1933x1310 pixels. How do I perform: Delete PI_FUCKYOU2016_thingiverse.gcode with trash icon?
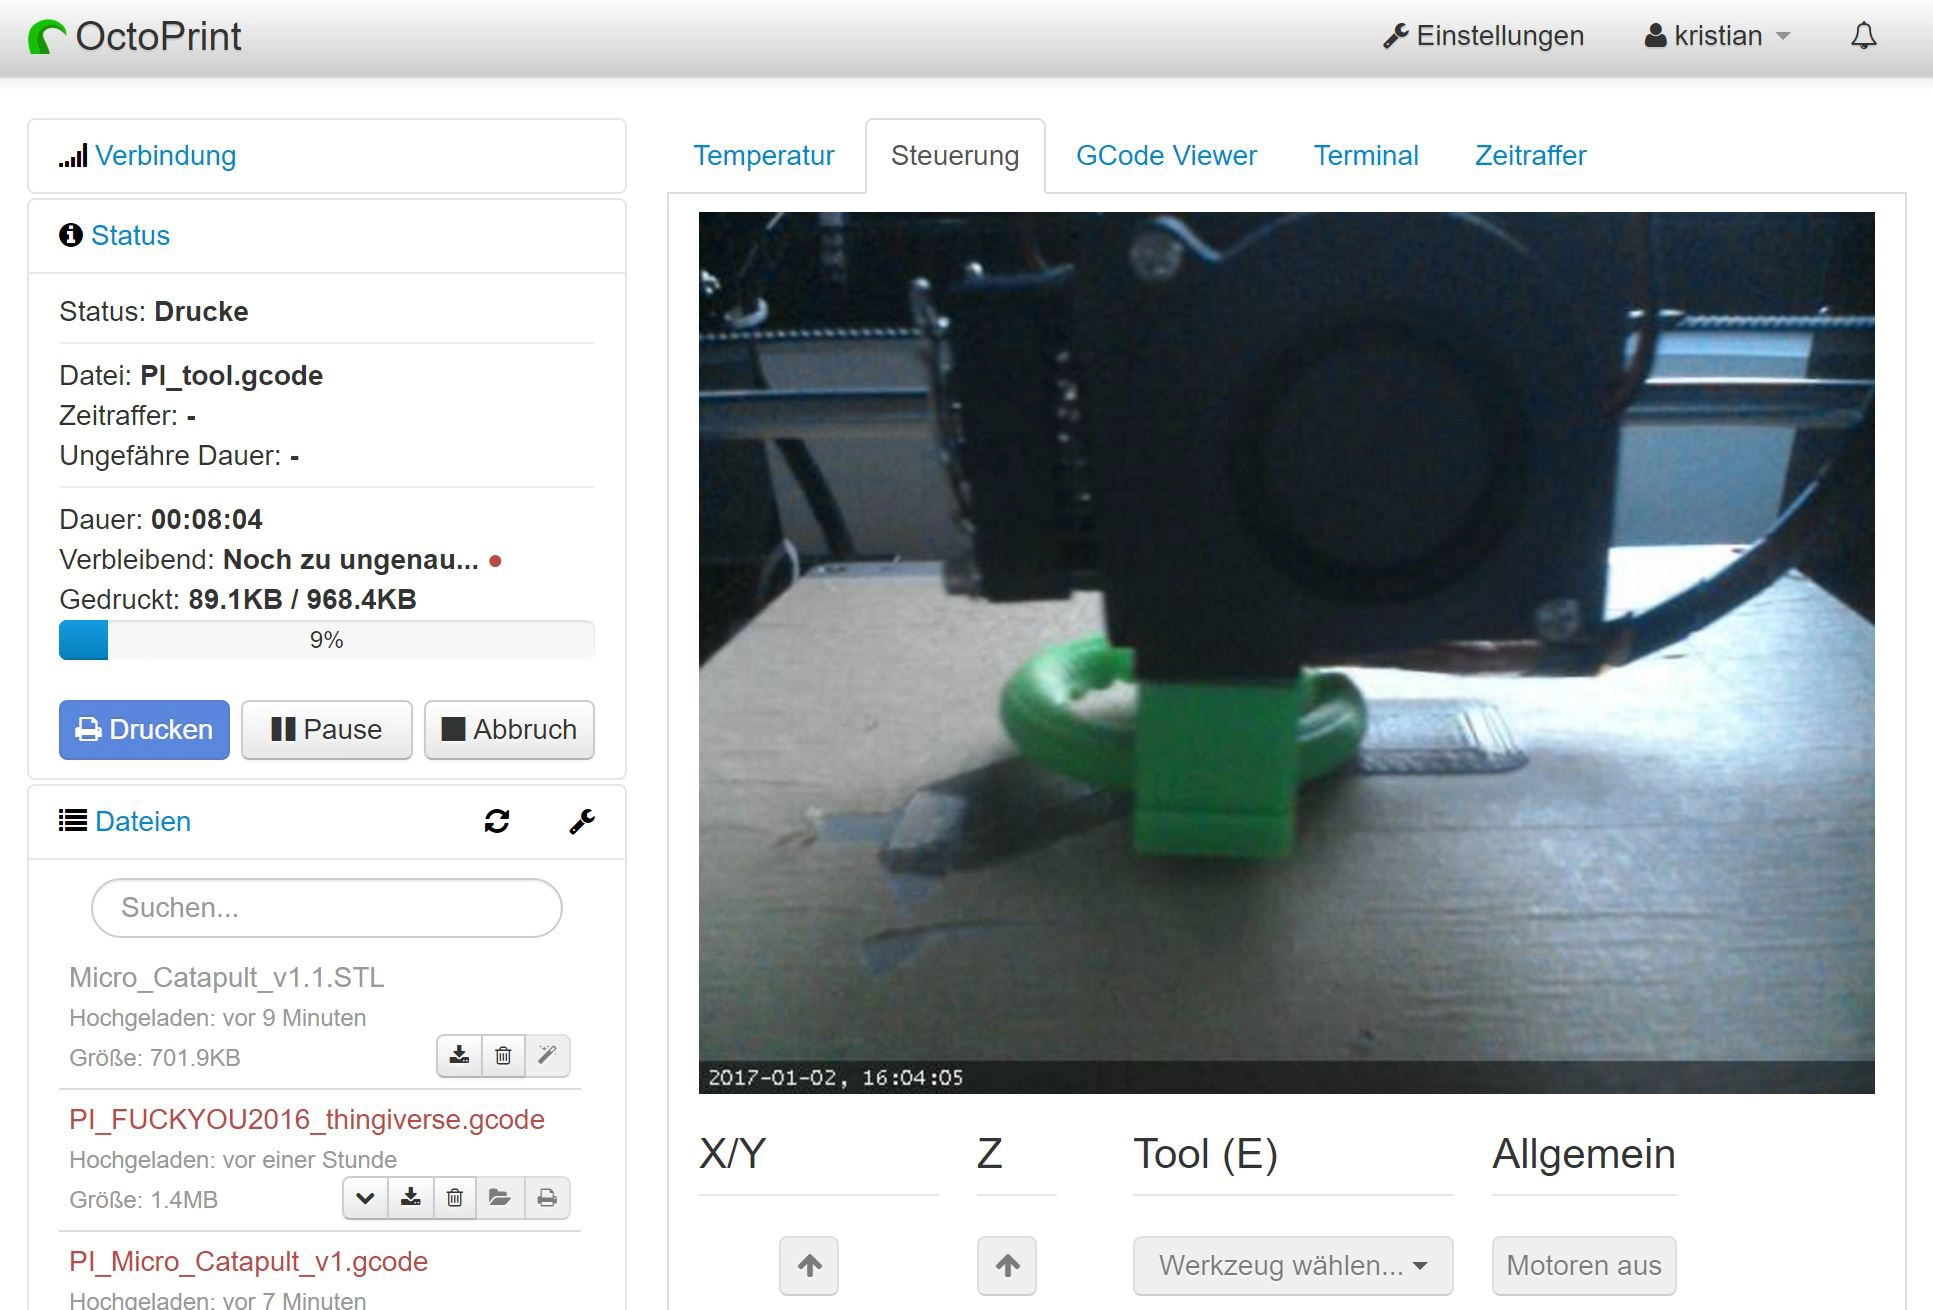455,1198
